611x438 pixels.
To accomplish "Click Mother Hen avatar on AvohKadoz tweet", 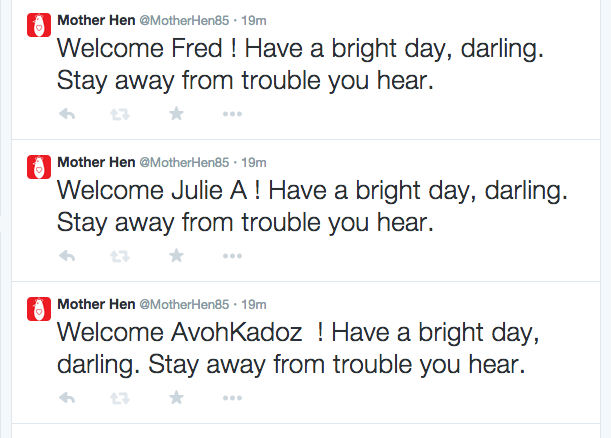I will pos(38,310).
